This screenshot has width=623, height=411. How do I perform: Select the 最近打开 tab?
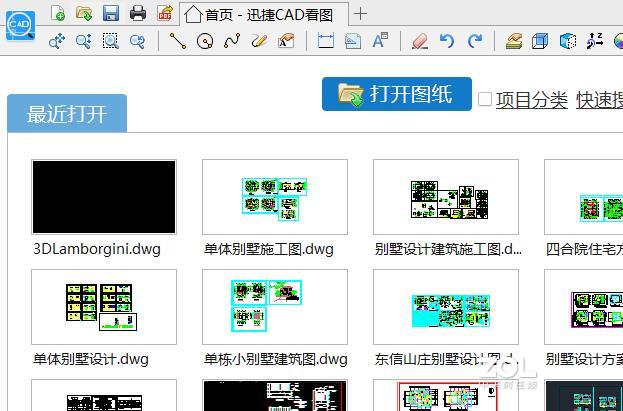click(67, 114)
